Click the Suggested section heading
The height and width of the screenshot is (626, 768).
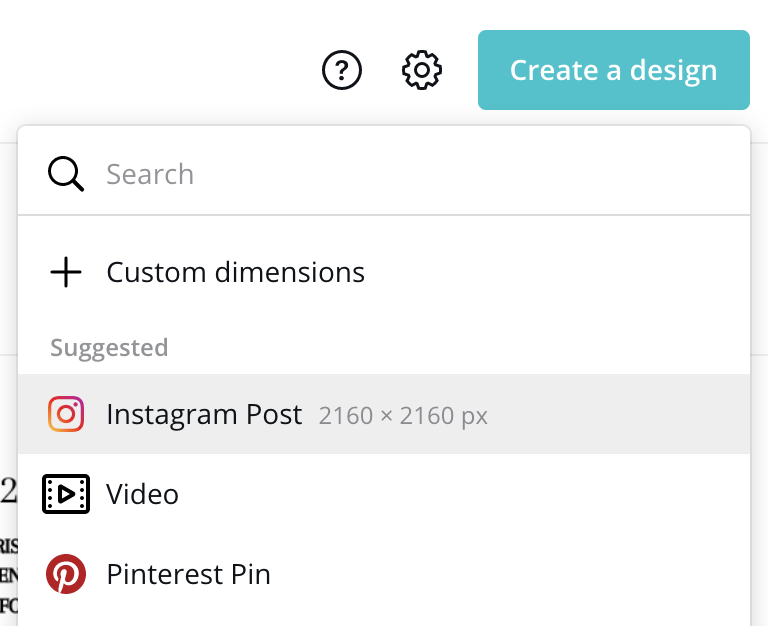[x=109, y=348]
